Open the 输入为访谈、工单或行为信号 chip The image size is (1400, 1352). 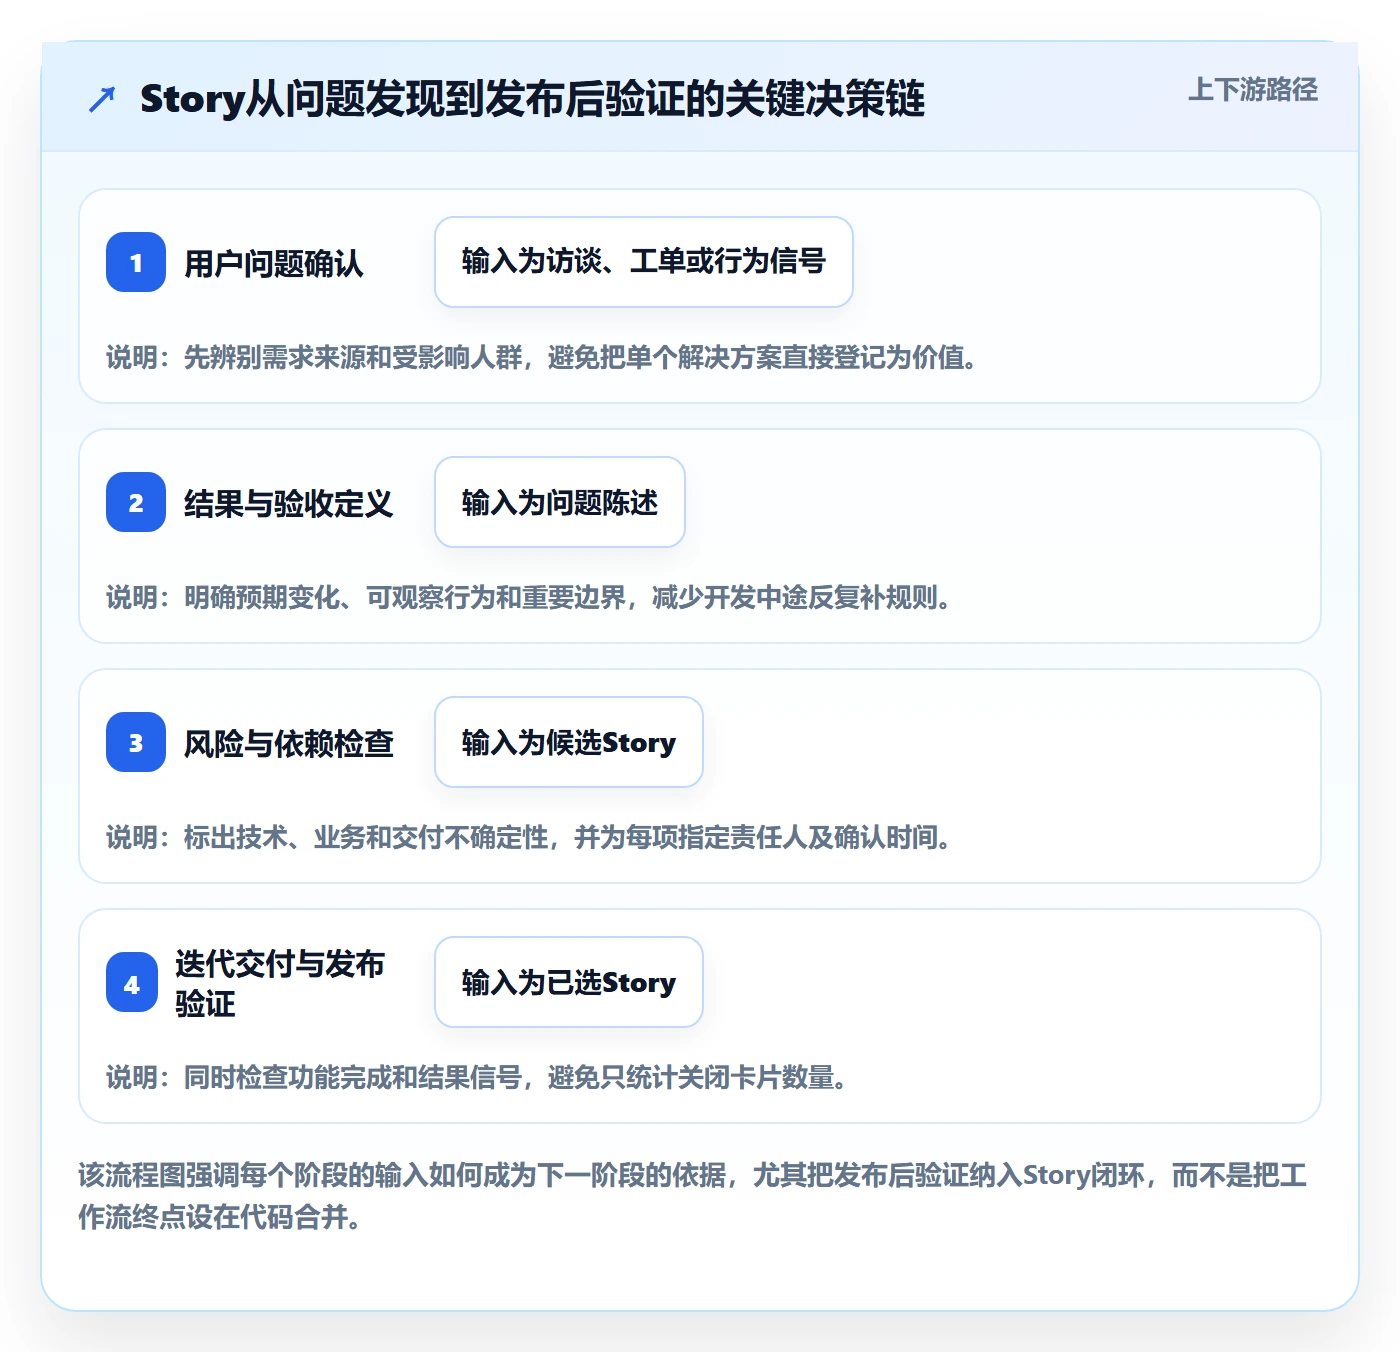(644, 262)
